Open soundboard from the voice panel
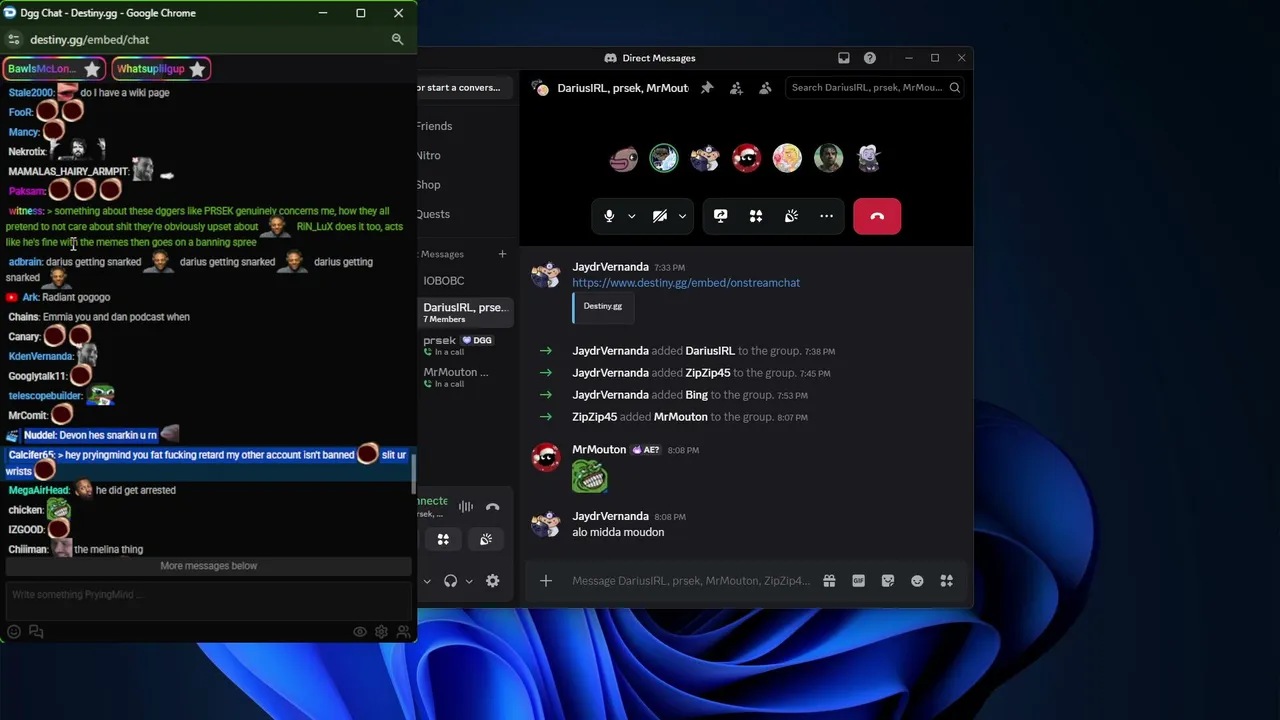Image resolution: width=1280 pixels, height=720 pixels. coord(486,540)
